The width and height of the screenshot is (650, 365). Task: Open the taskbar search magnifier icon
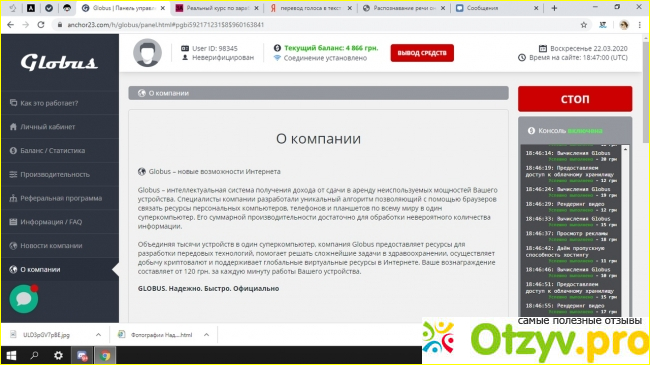click(x=34, y=355)
